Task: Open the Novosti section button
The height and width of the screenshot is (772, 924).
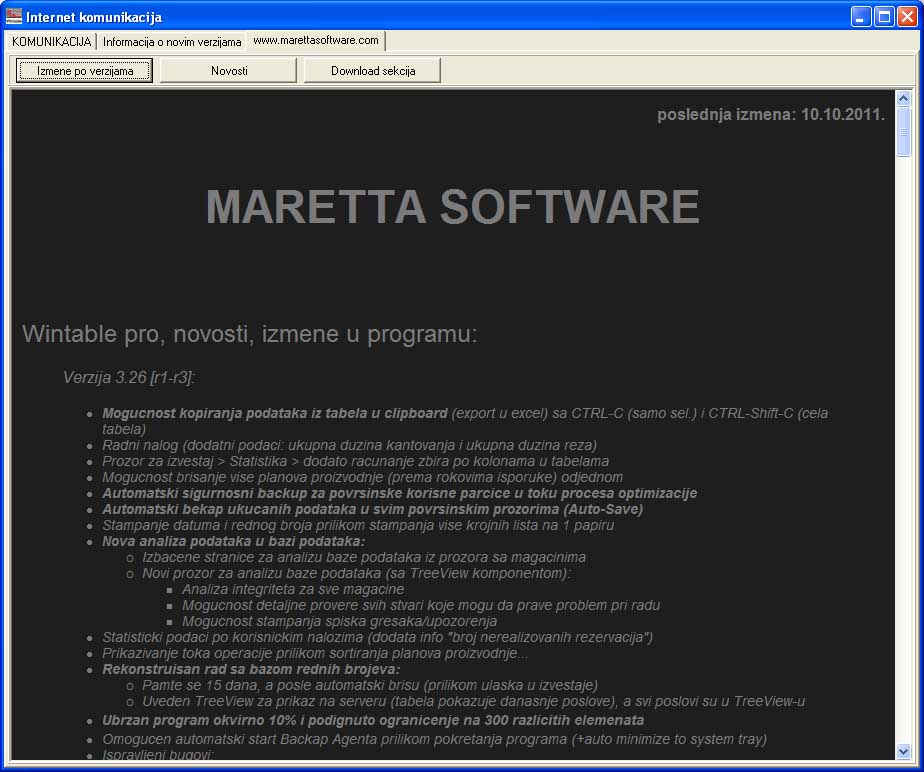Action: 229,71
